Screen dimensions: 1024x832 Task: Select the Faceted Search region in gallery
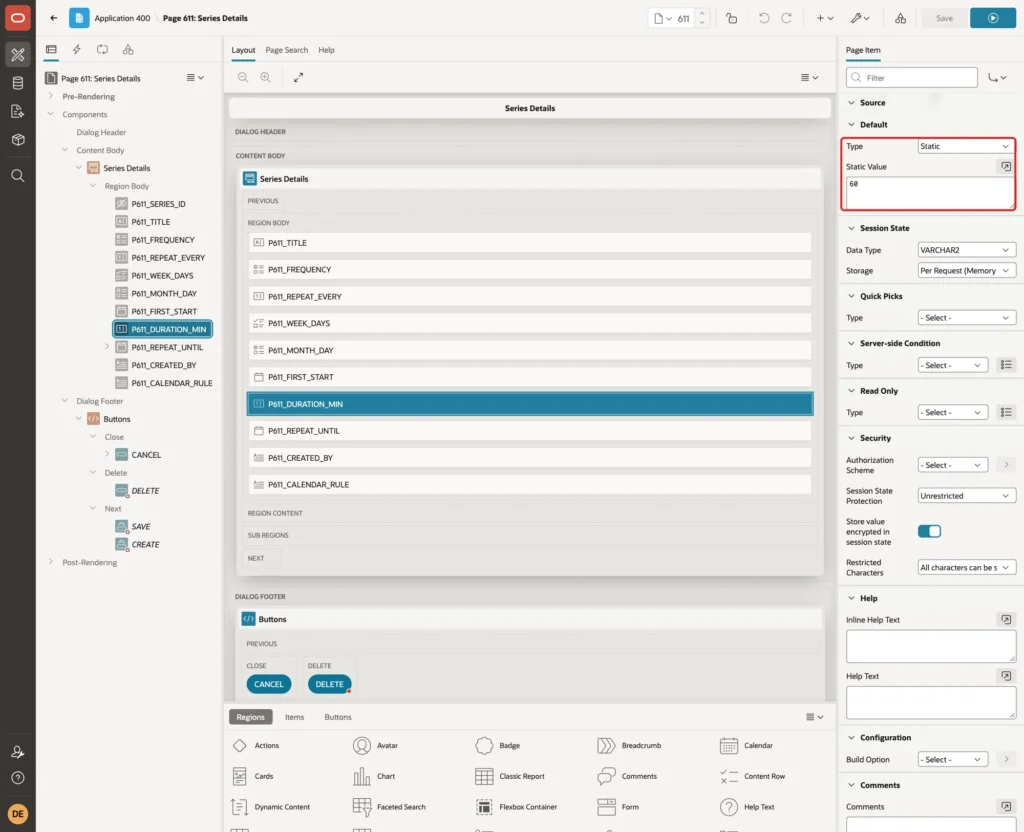[x=389, y=807]
